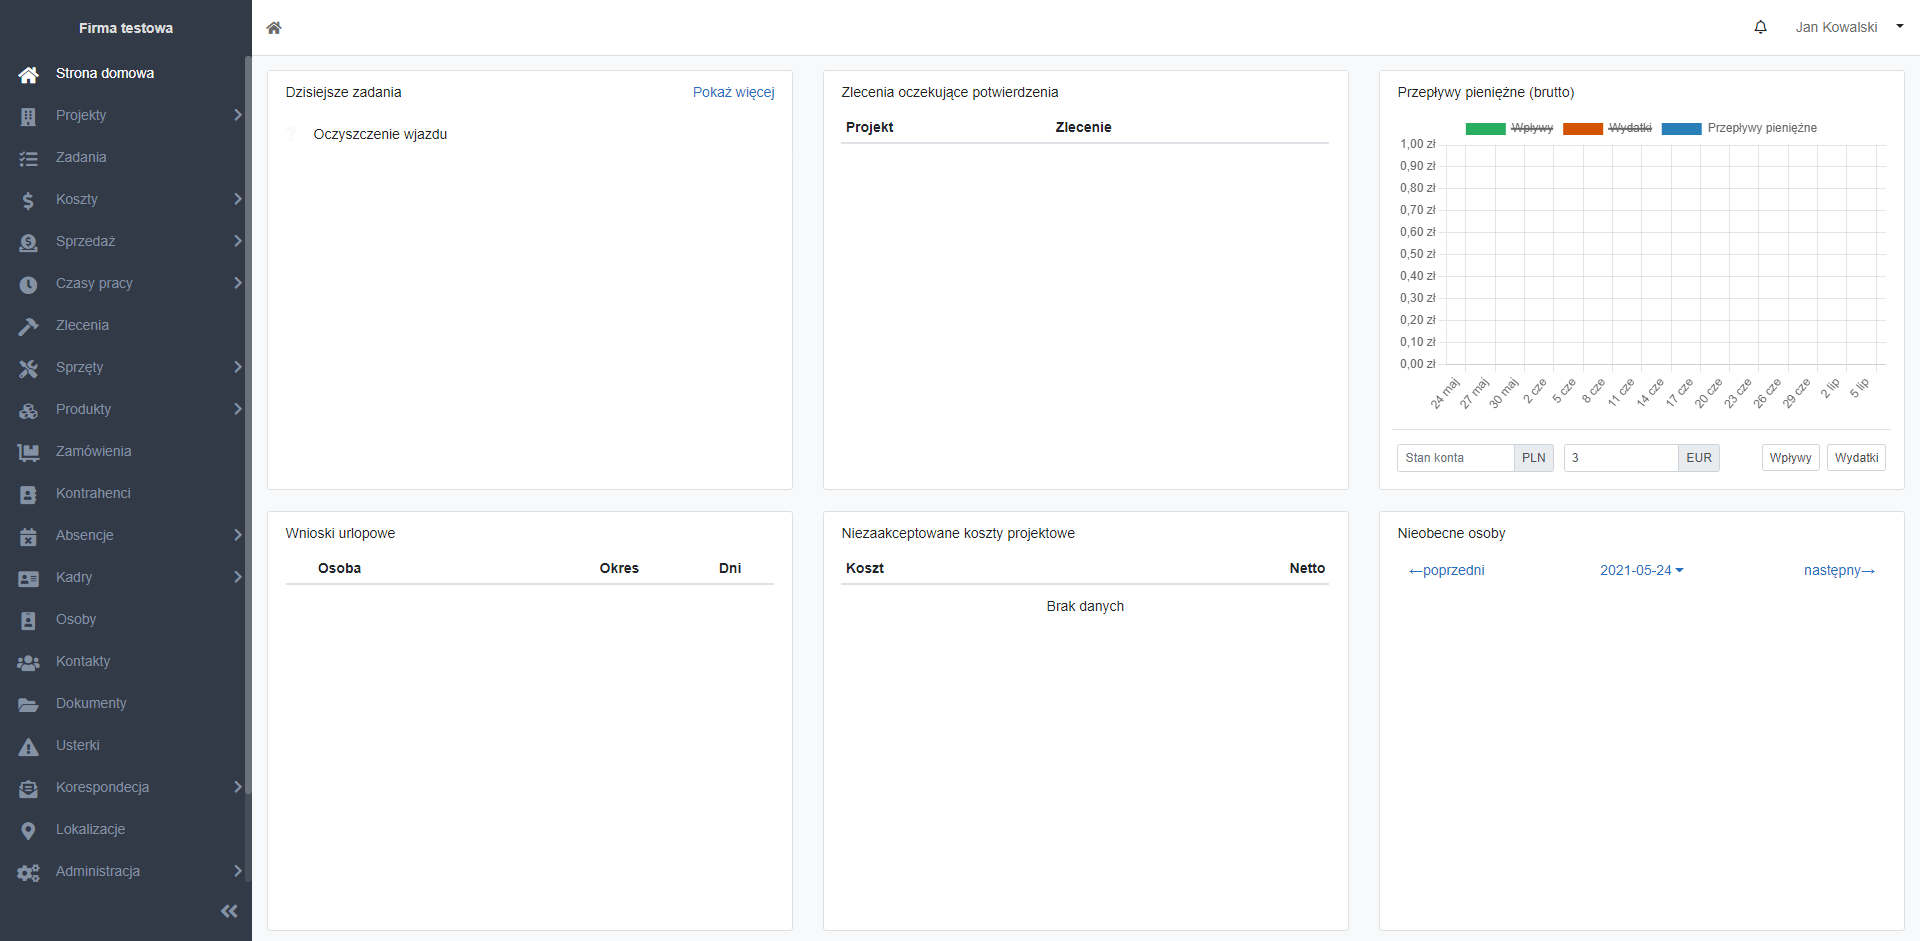
Task: Toggle the Wpływy series in chart legend
Action: tap(1531, 128)
